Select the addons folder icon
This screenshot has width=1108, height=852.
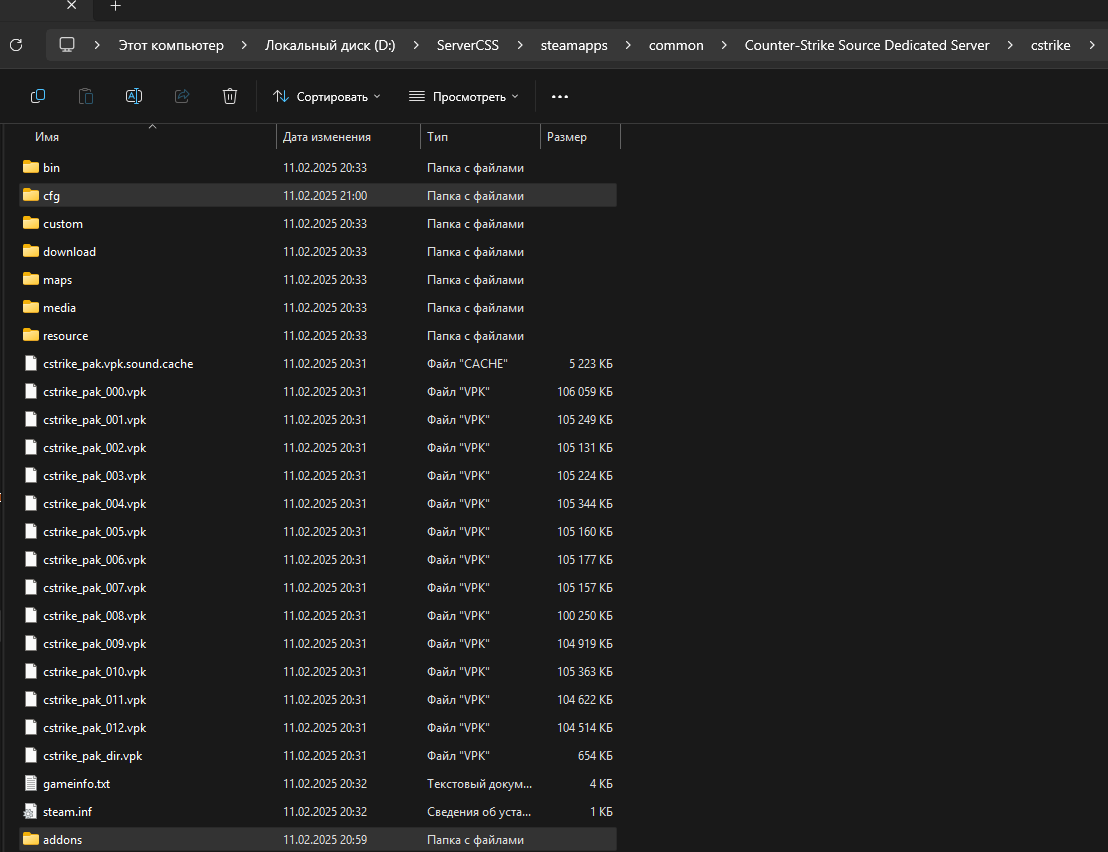(30, 839)
